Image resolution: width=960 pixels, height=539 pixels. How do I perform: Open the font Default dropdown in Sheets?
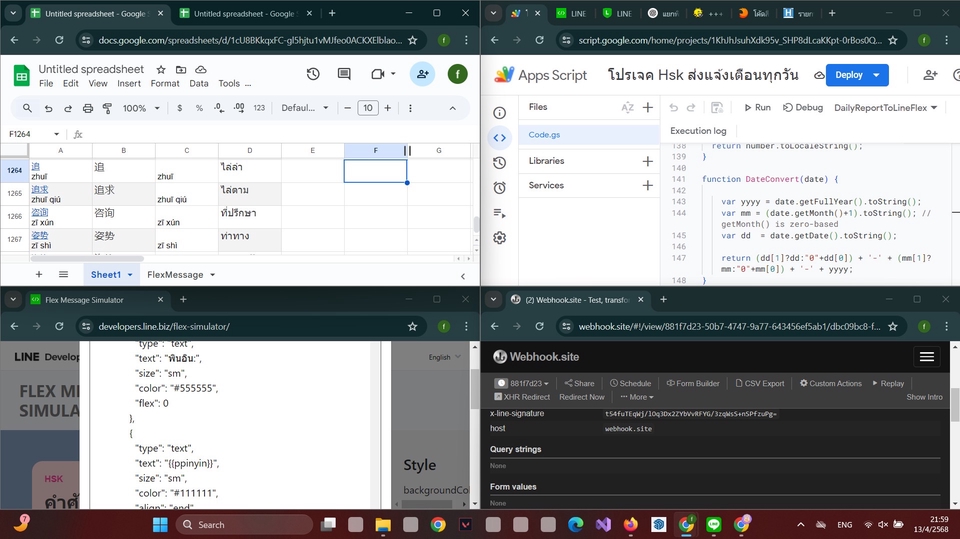[305, 108]
